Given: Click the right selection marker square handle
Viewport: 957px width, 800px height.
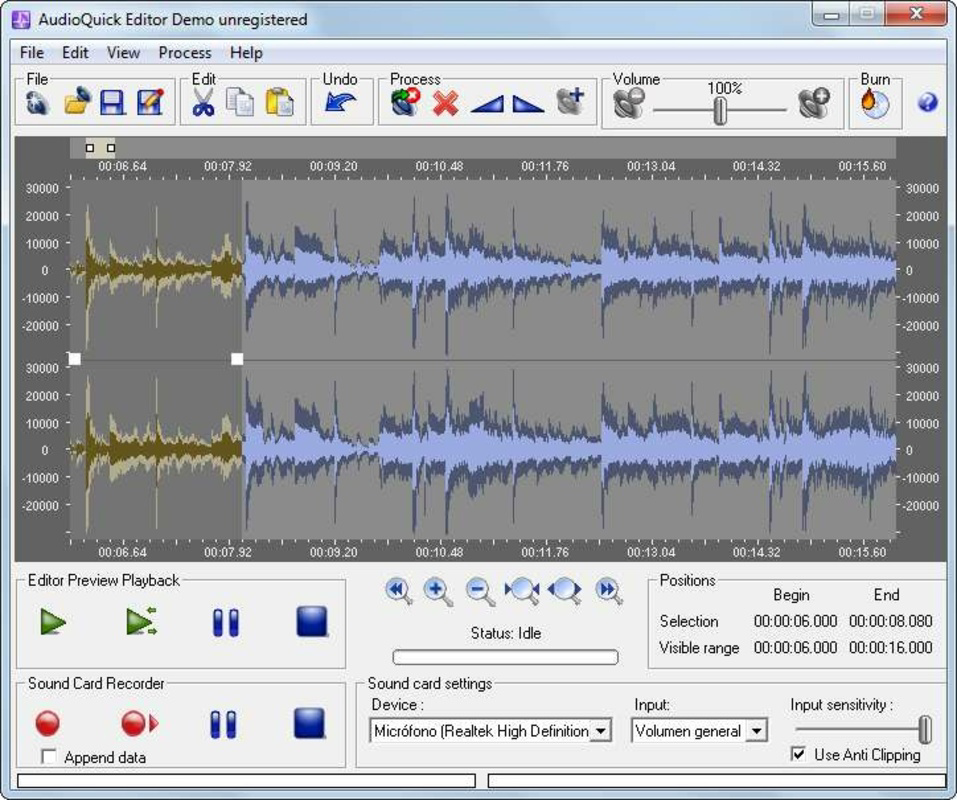Looking at the screenshot, I should click(237, 359).
